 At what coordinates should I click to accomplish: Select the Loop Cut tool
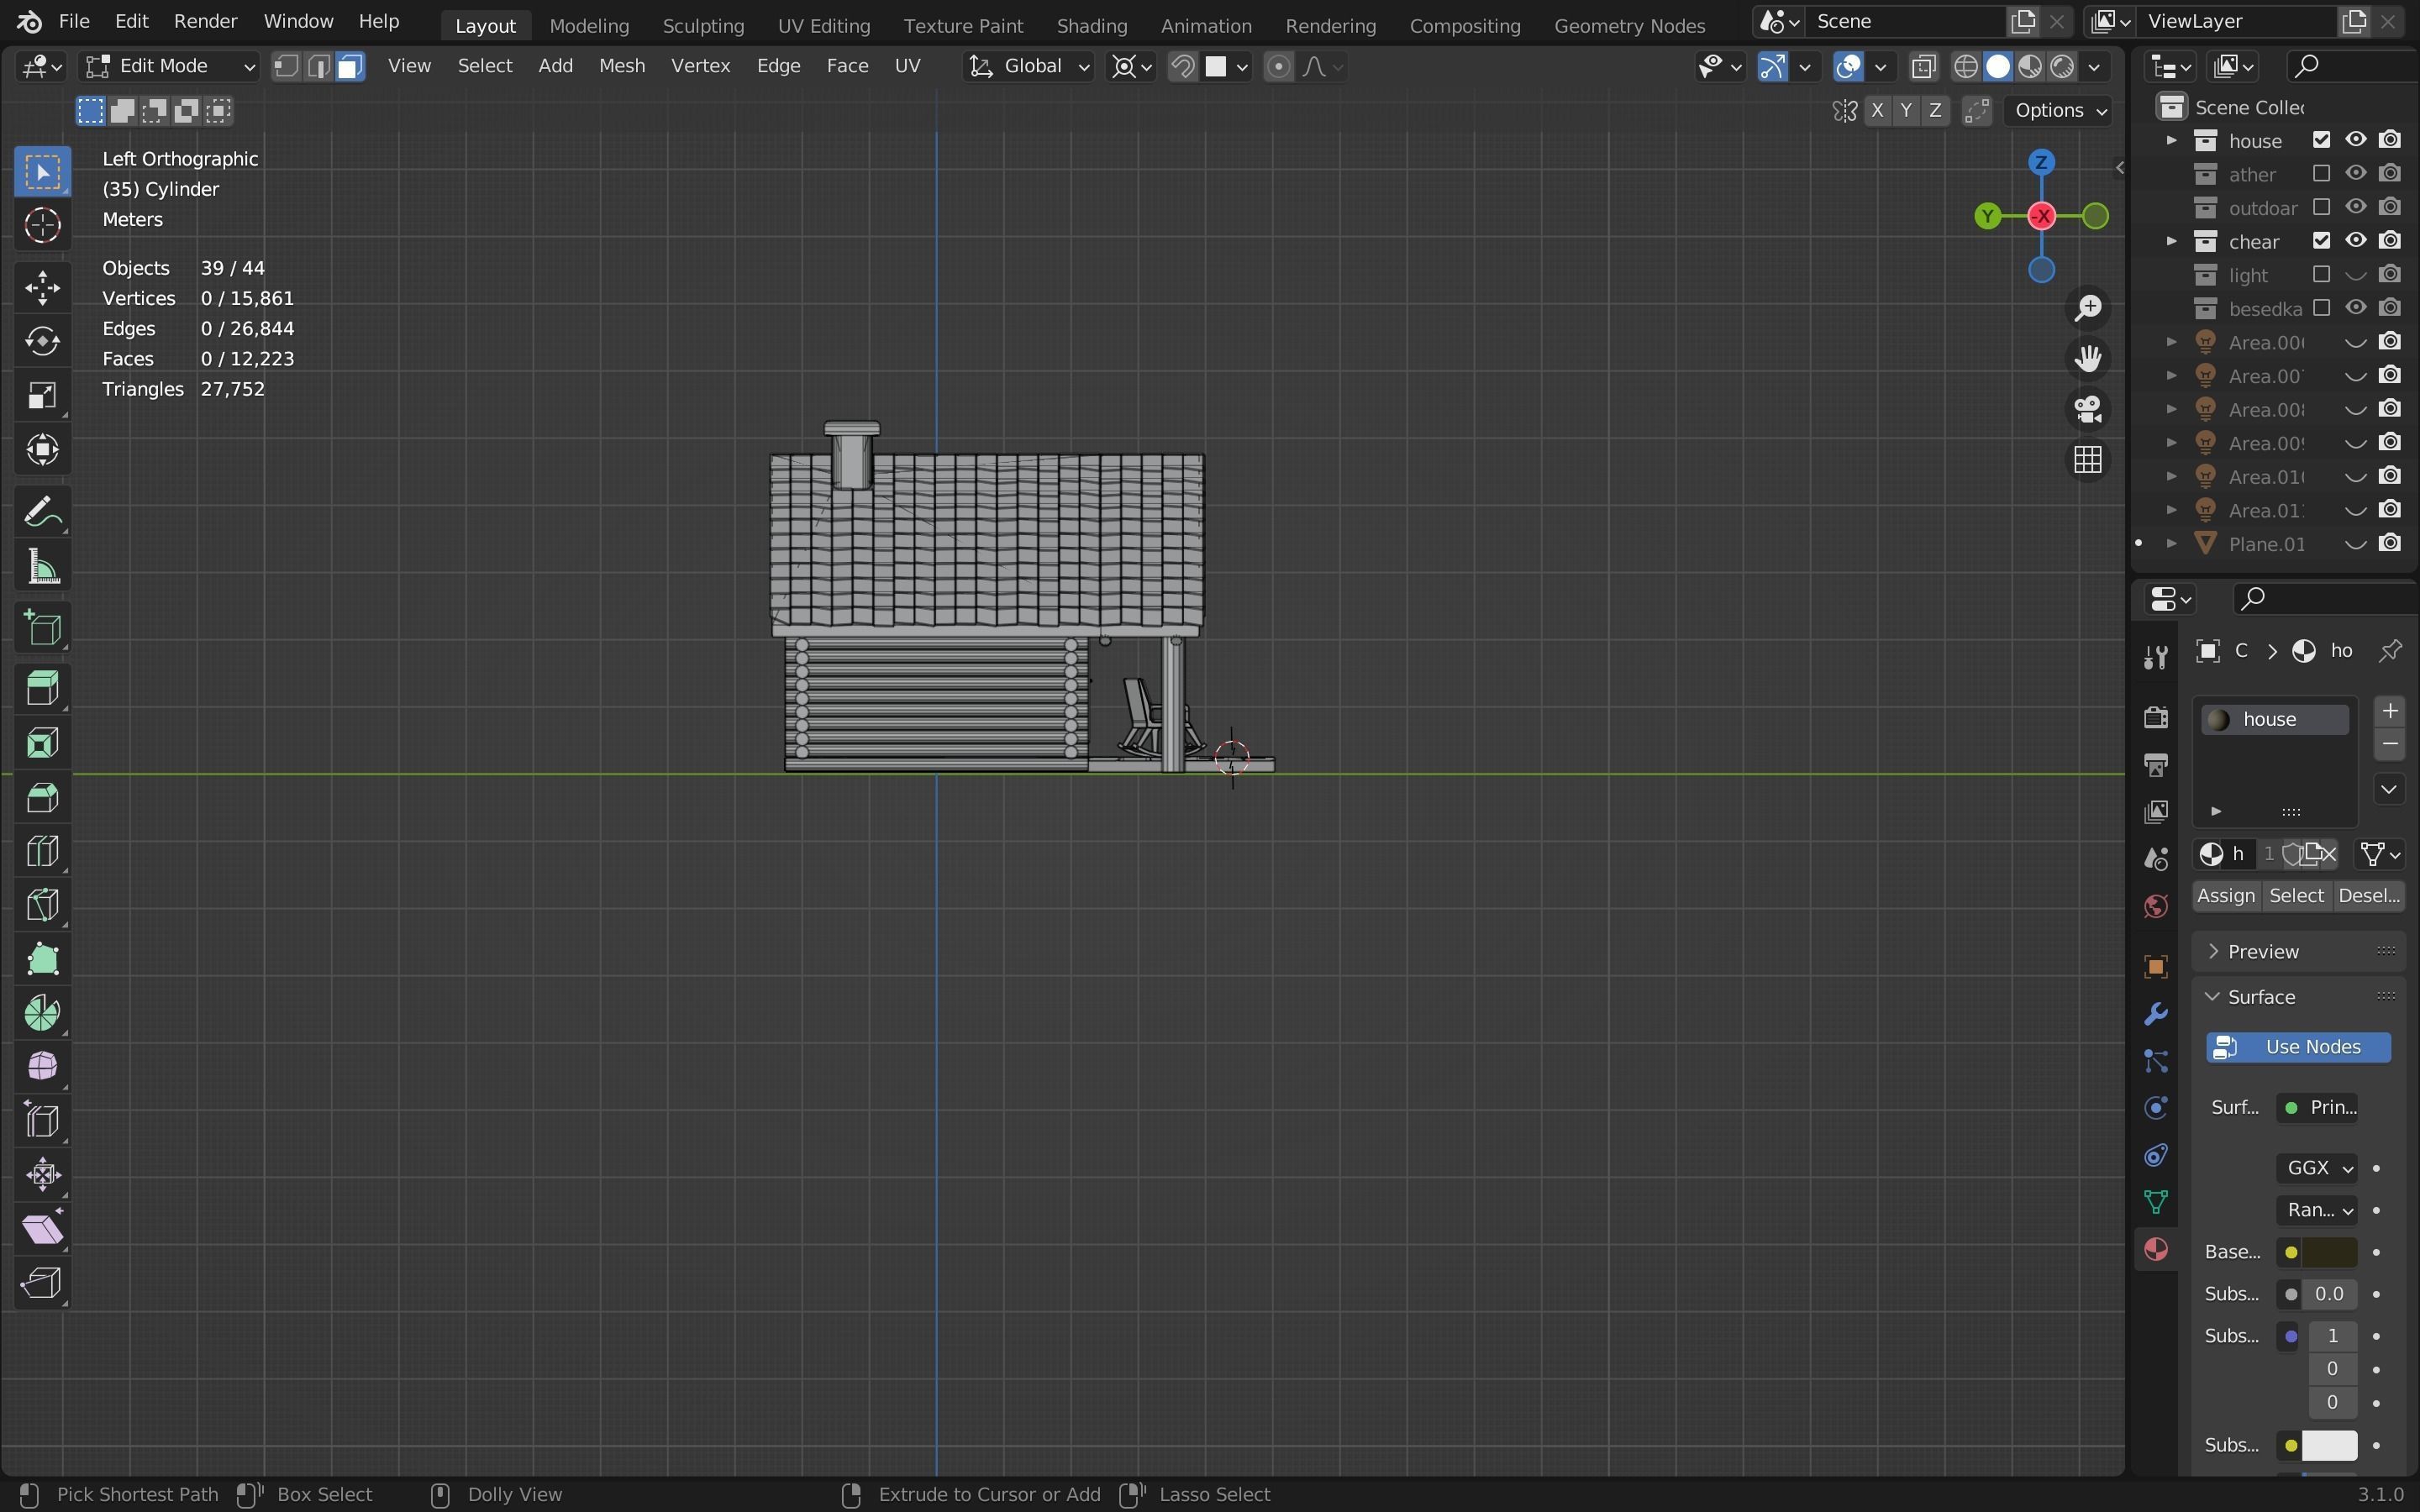tap(42, 852)
